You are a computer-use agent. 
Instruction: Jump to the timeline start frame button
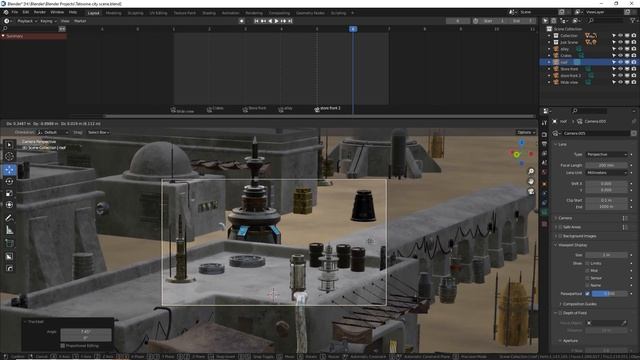[x=256, y=21]
